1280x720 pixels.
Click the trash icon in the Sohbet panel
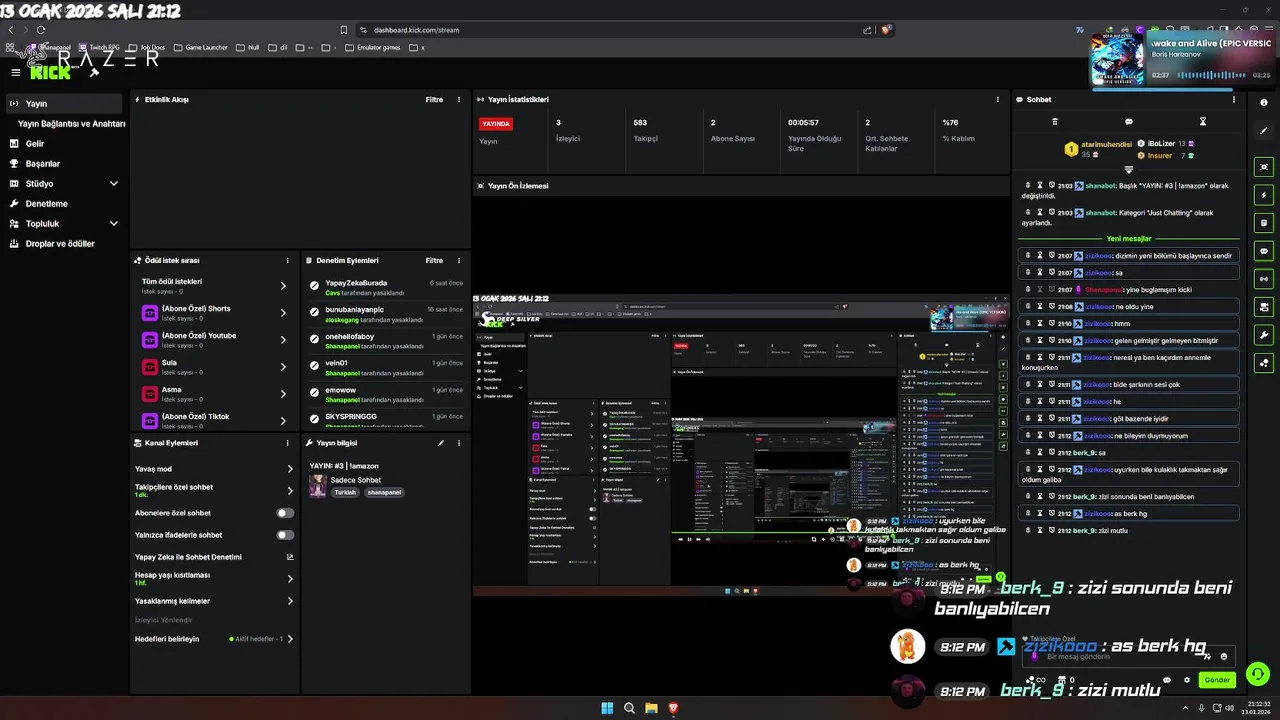(x=1054, y=122)
